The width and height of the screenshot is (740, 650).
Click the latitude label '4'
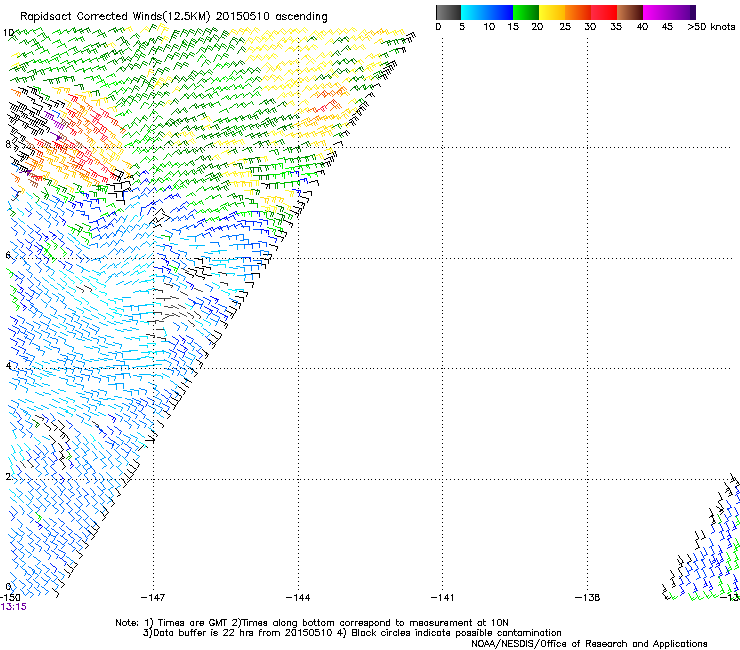tap(8, 366)
